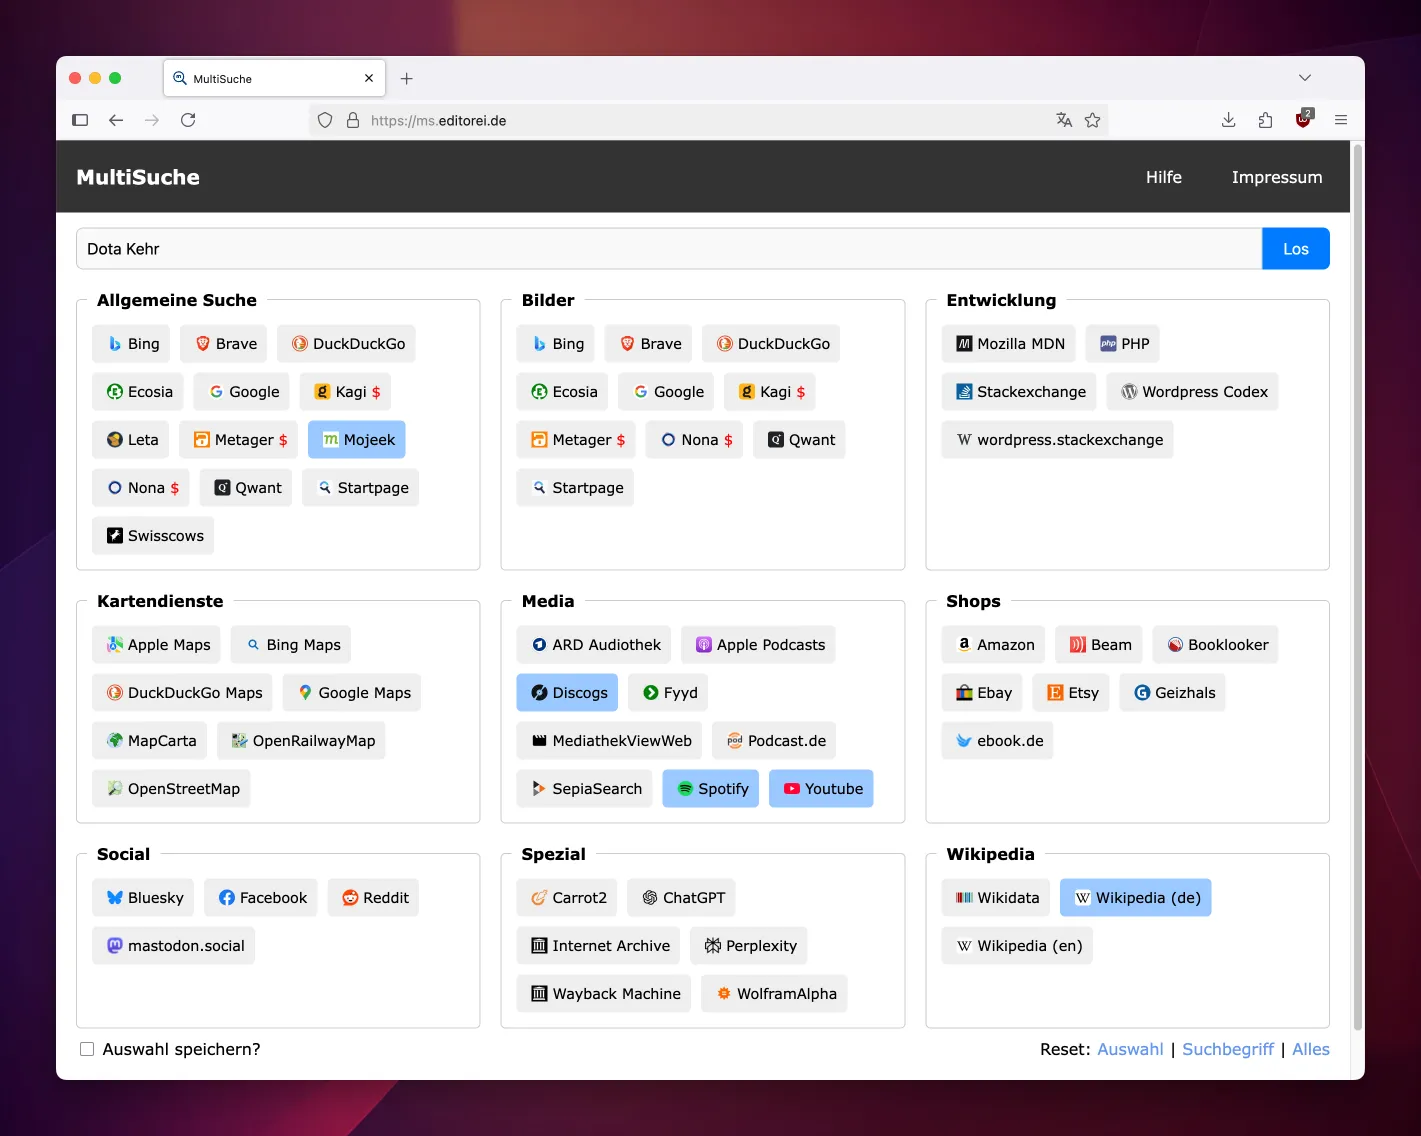Toggle the Mojeek search engine in Allgemeine Suche
Image resolution: width=1421 pixels, height=1136 pixels.
(x=357, y=440)
